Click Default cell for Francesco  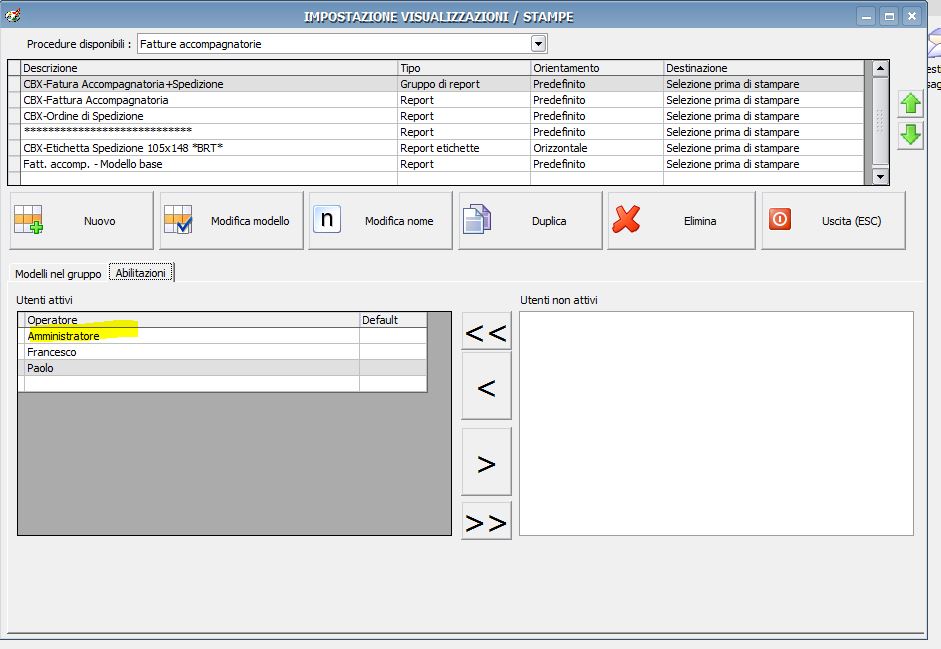(393, 352)
